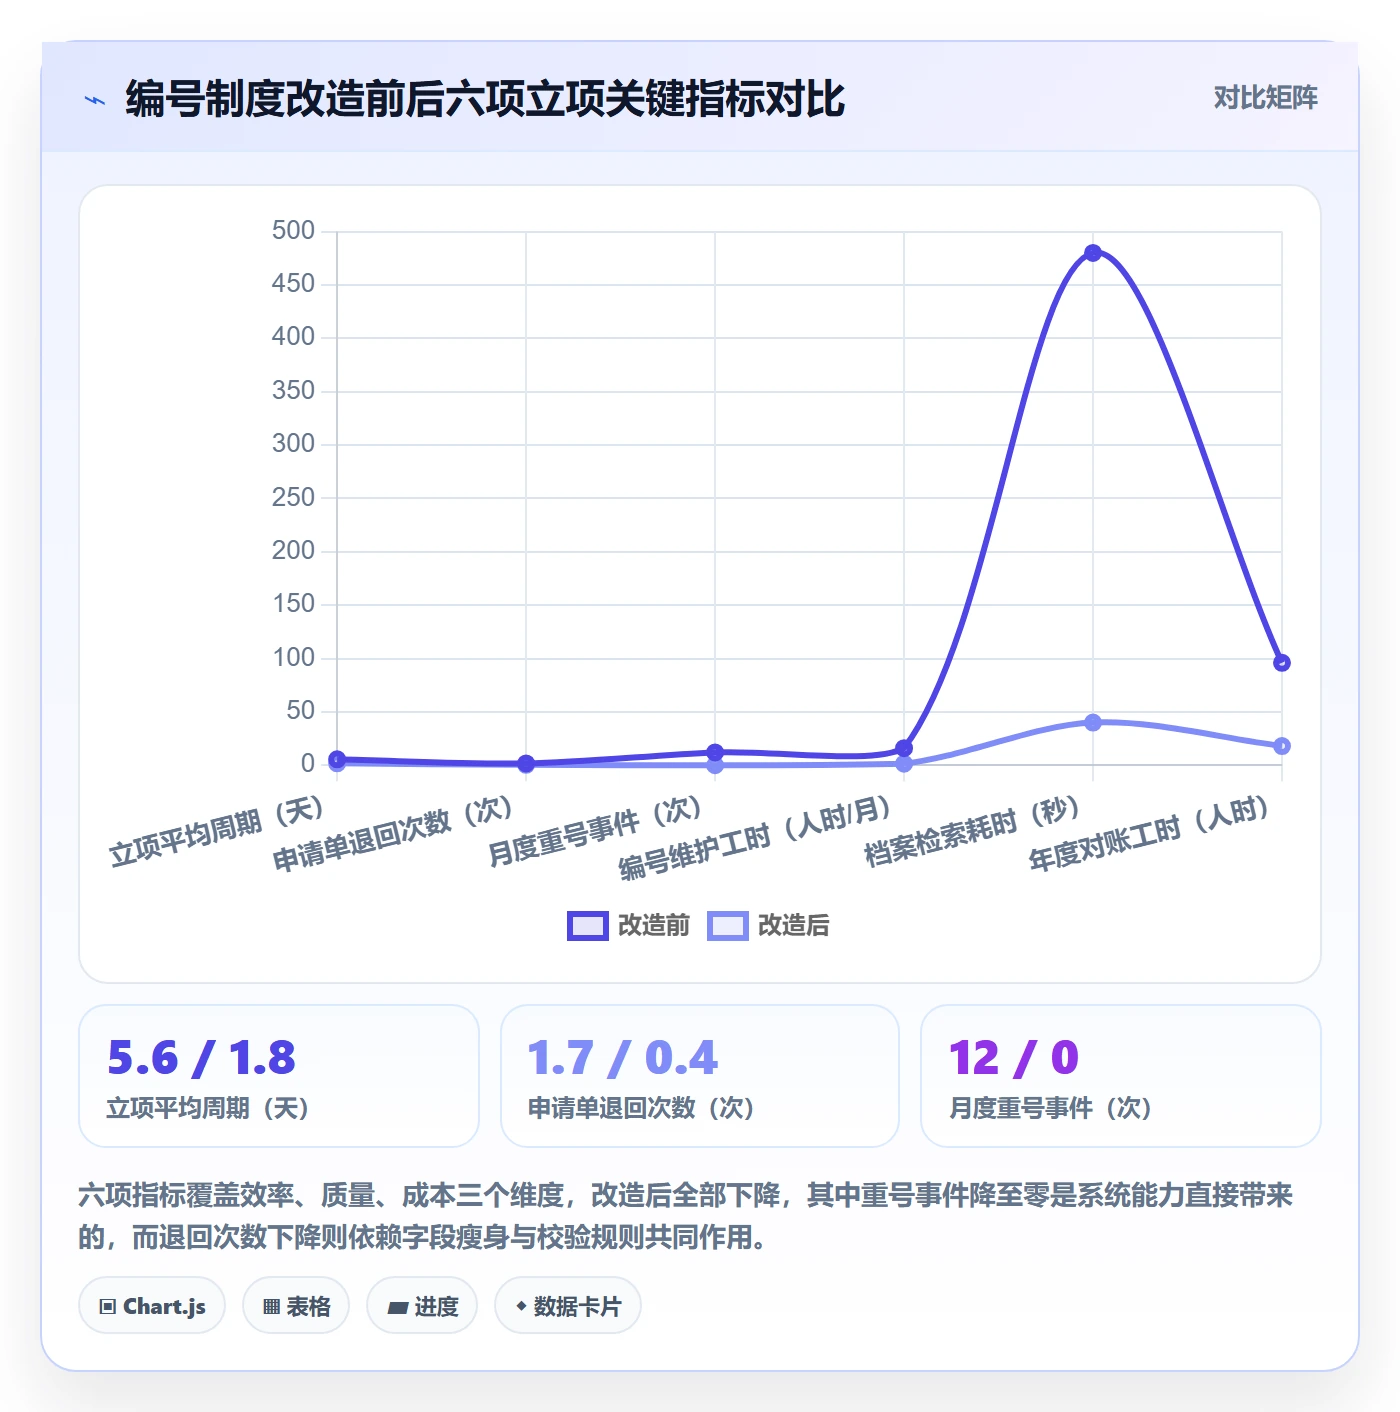
Task: Click the 改造前 point at 编号维护工时
Action: pyautogui.click(x=904, y=748)
